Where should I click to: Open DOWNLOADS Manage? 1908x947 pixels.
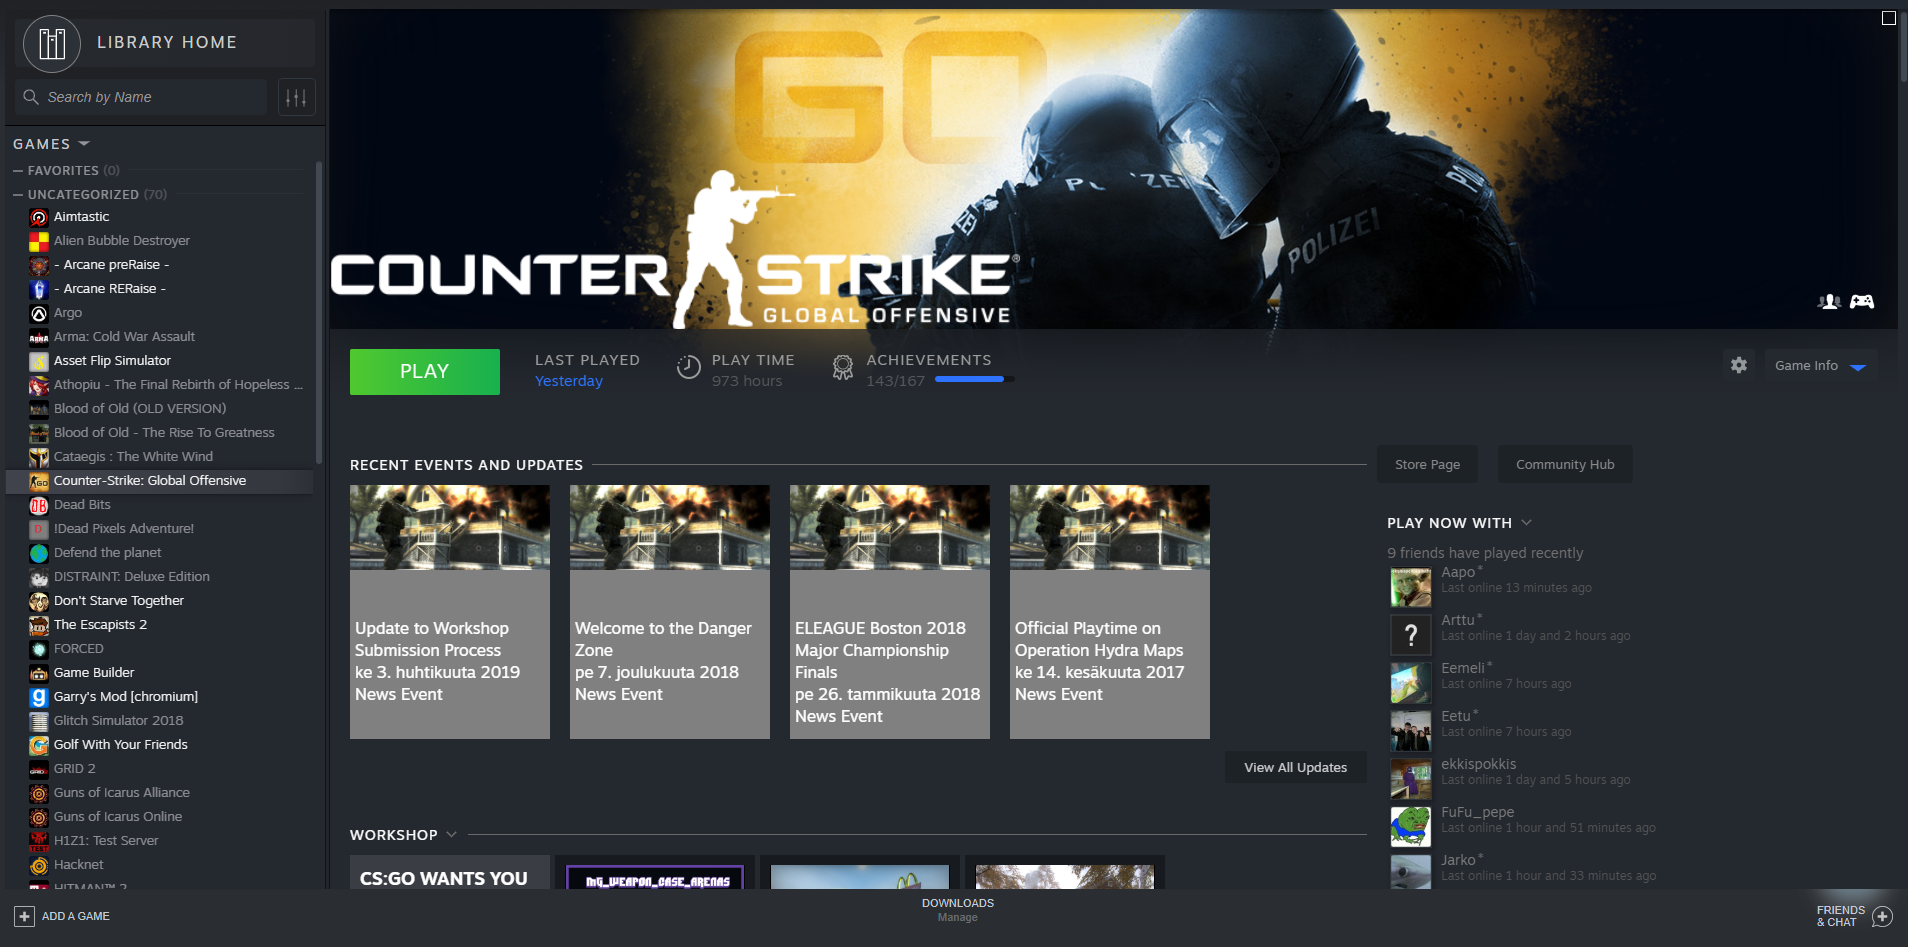tap(958, 910)
